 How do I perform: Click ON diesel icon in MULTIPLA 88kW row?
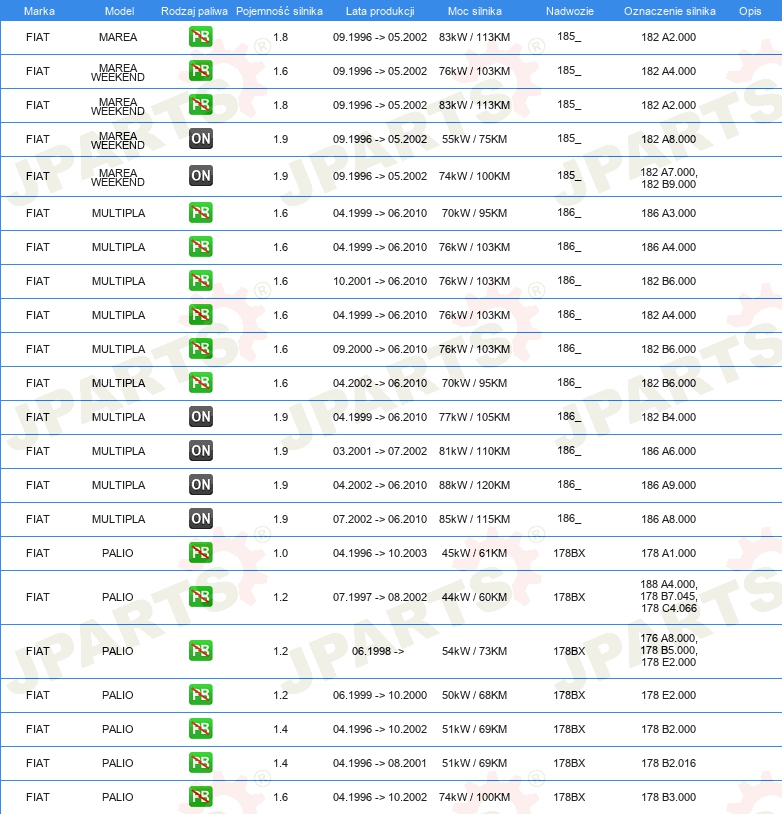[x=200, y=485]
